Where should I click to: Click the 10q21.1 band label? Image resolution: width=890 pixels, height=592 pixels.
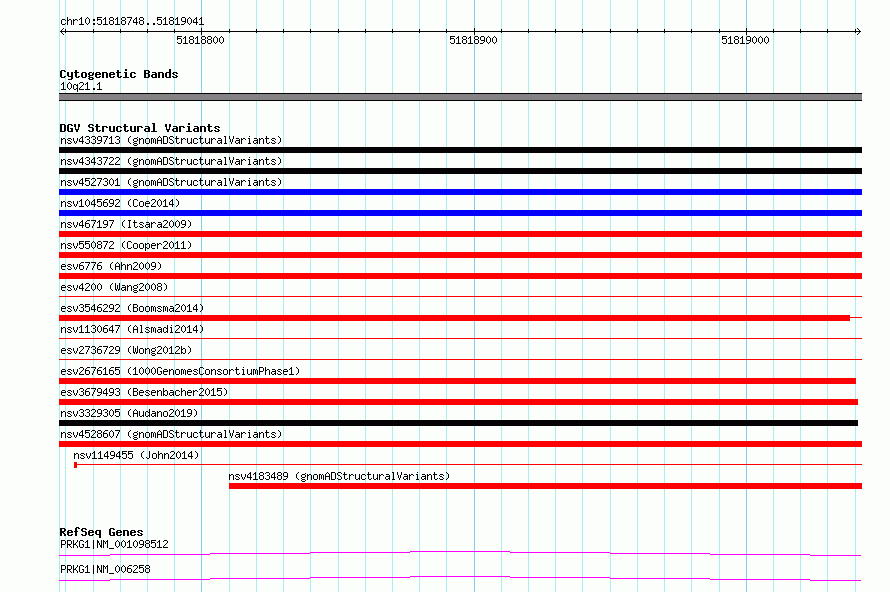[x=81, y=86]
